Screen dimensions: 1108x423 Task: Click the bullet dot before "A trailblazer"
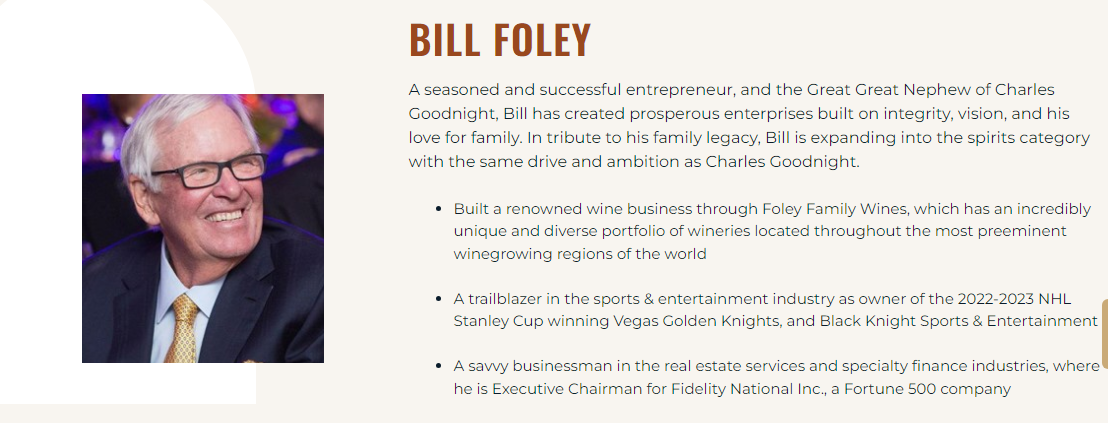coord(439,298)
